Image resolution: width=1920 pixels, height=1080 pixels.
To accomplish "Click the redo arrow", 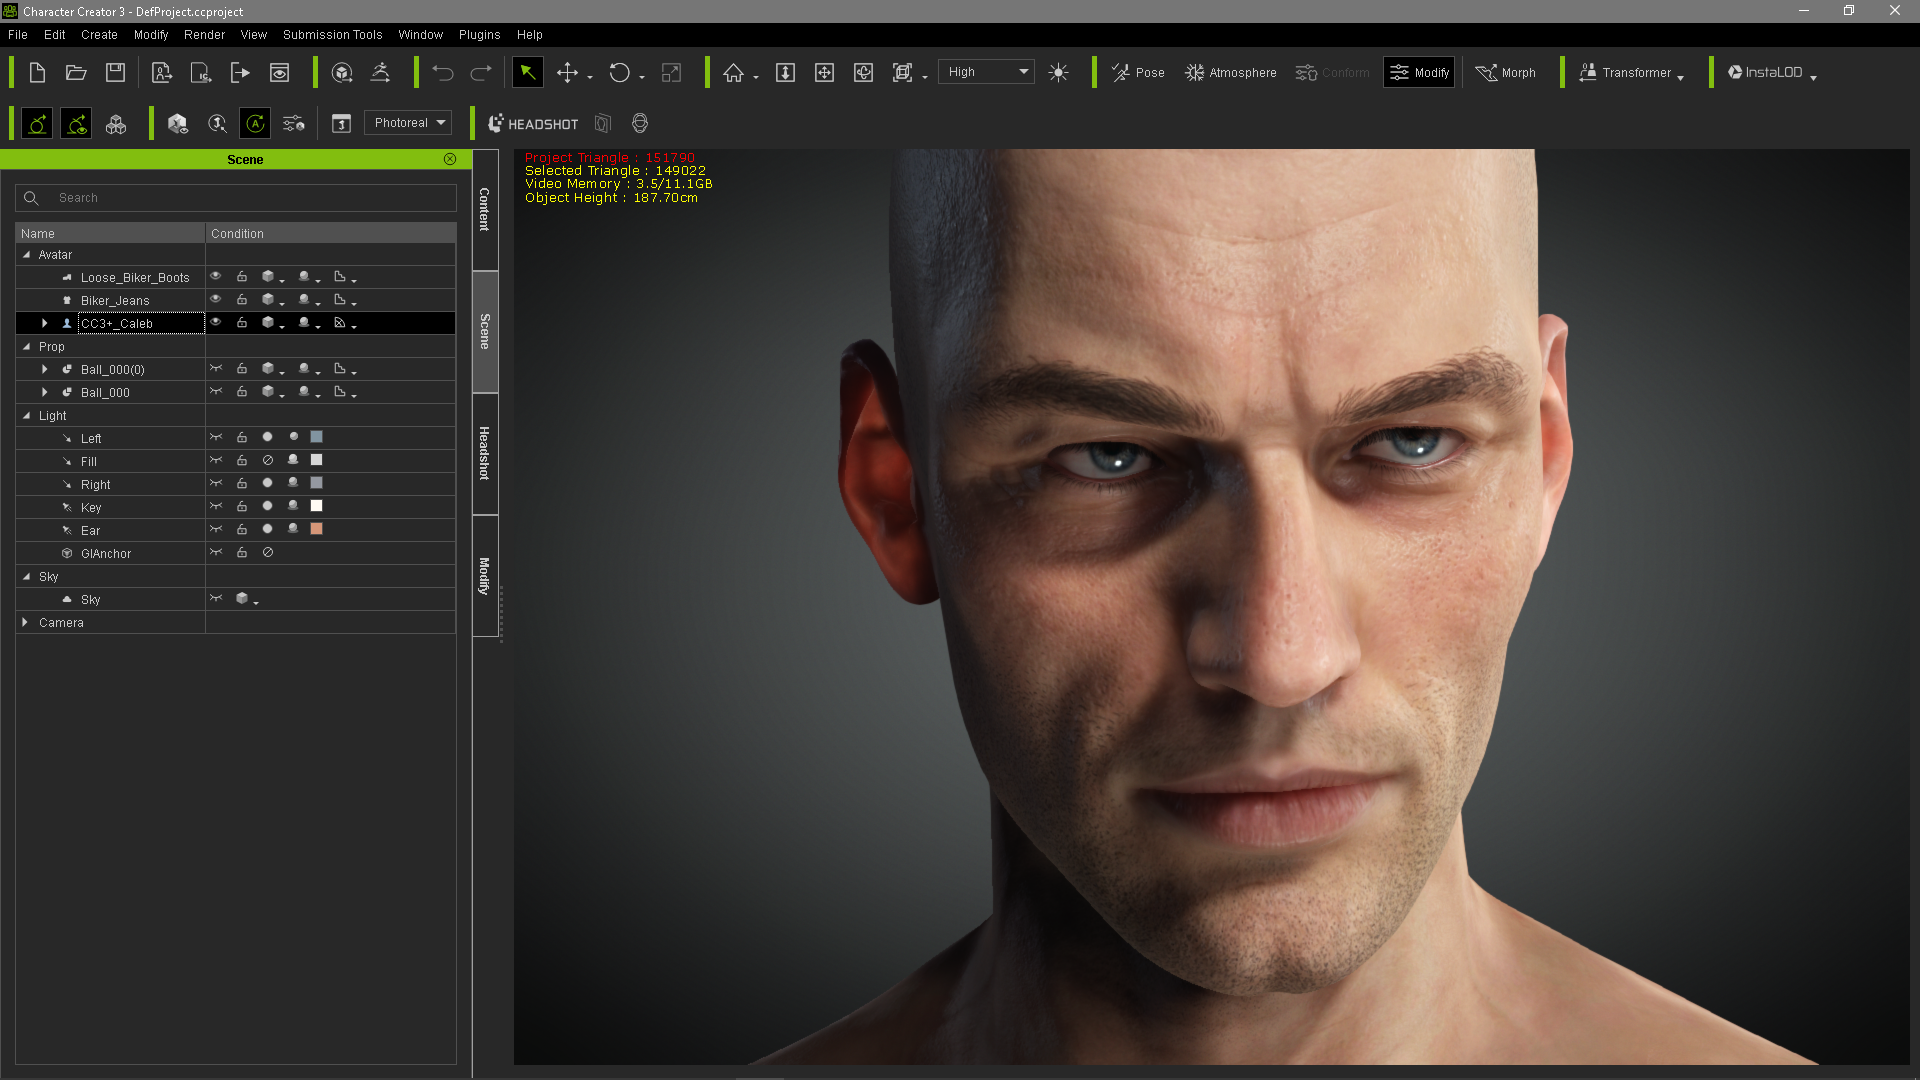I will click(x=481, y=72).
